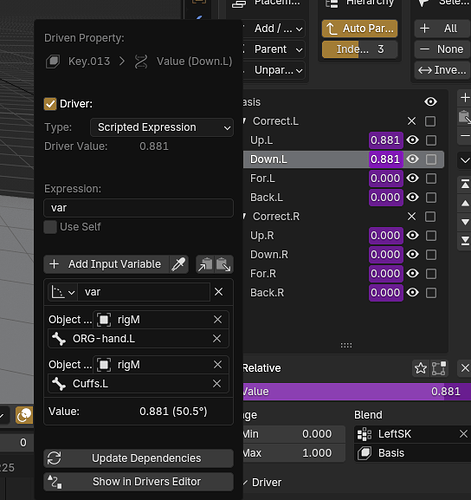Click the Basis relative key field
Image resolution: width=471 pixels, height=500 pixels.
tap(413, 453)
